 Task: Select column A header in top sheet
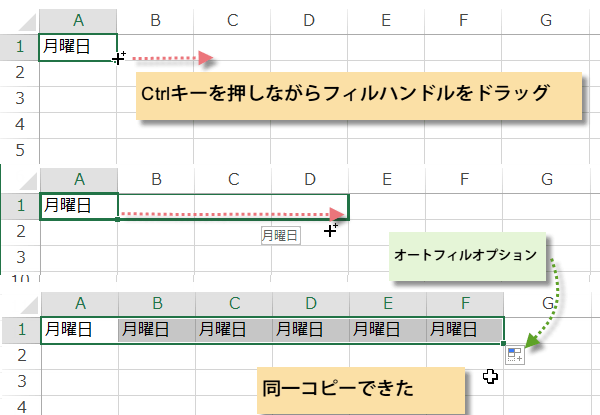[x=77, y=21]
